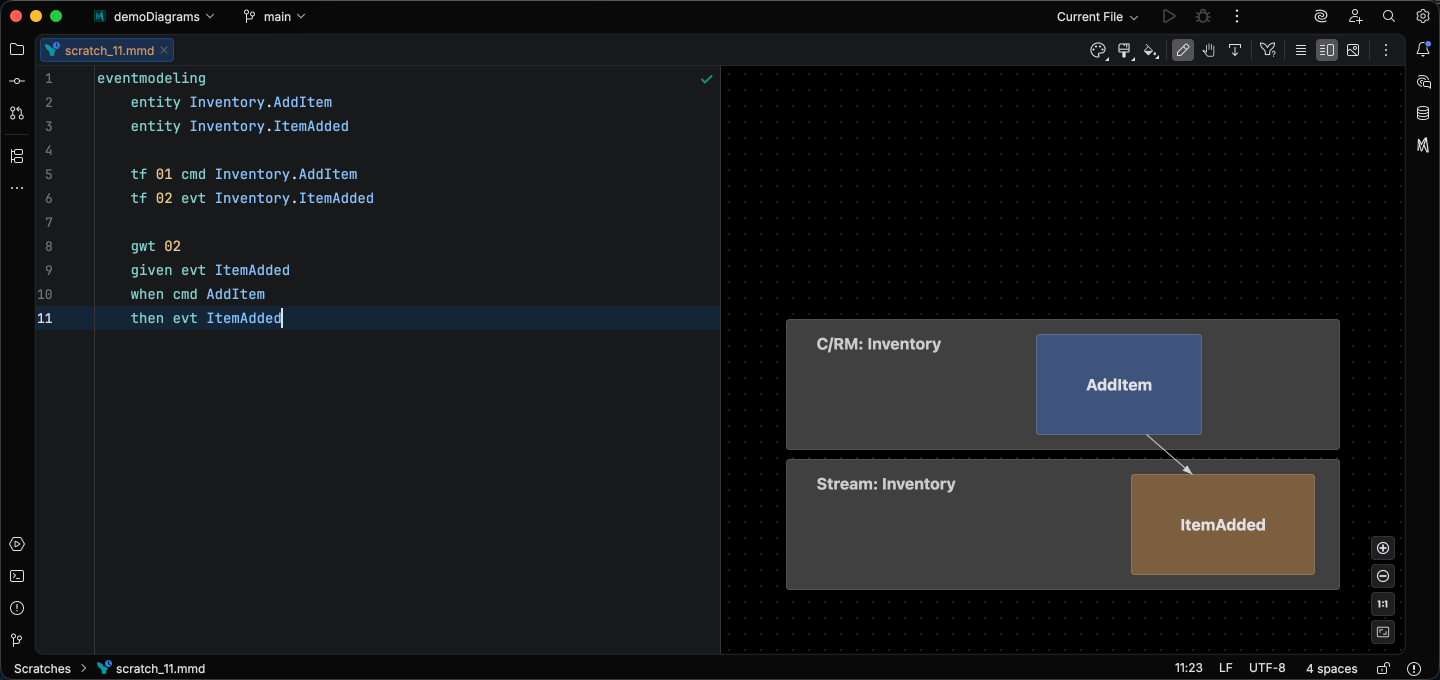The height and width of the screenshot is (680, 1440).
Task: Click the green inspection checkmark
Action: [x=707, y=79]
